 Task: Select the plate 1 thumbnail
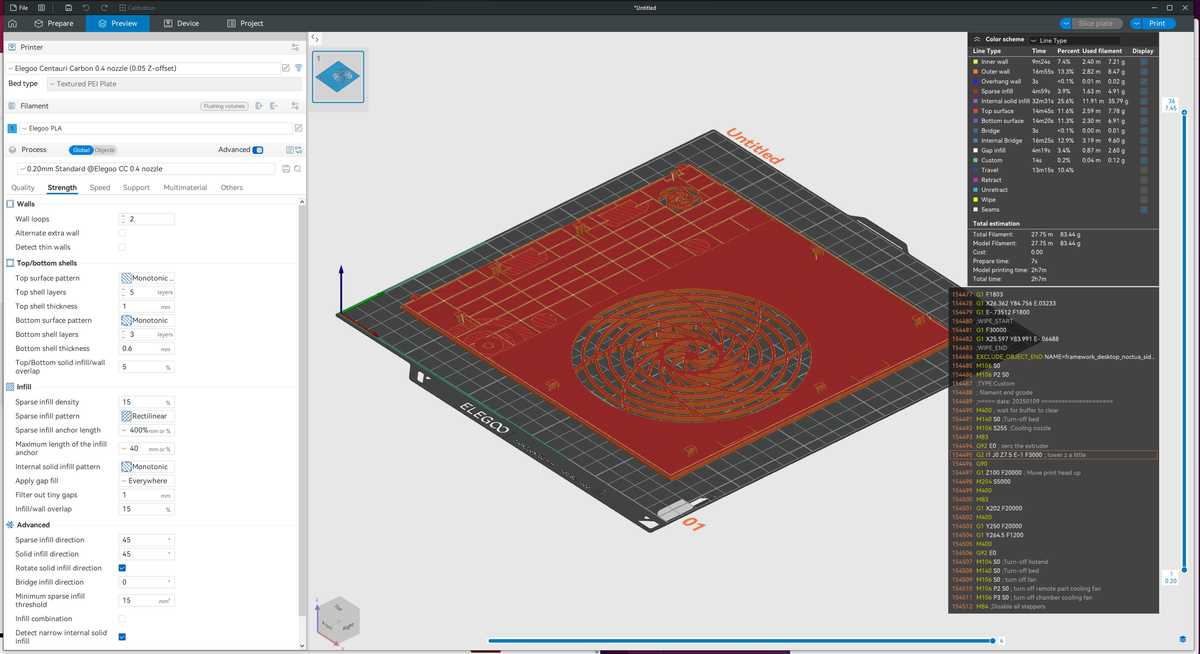[x=337, y=75]
